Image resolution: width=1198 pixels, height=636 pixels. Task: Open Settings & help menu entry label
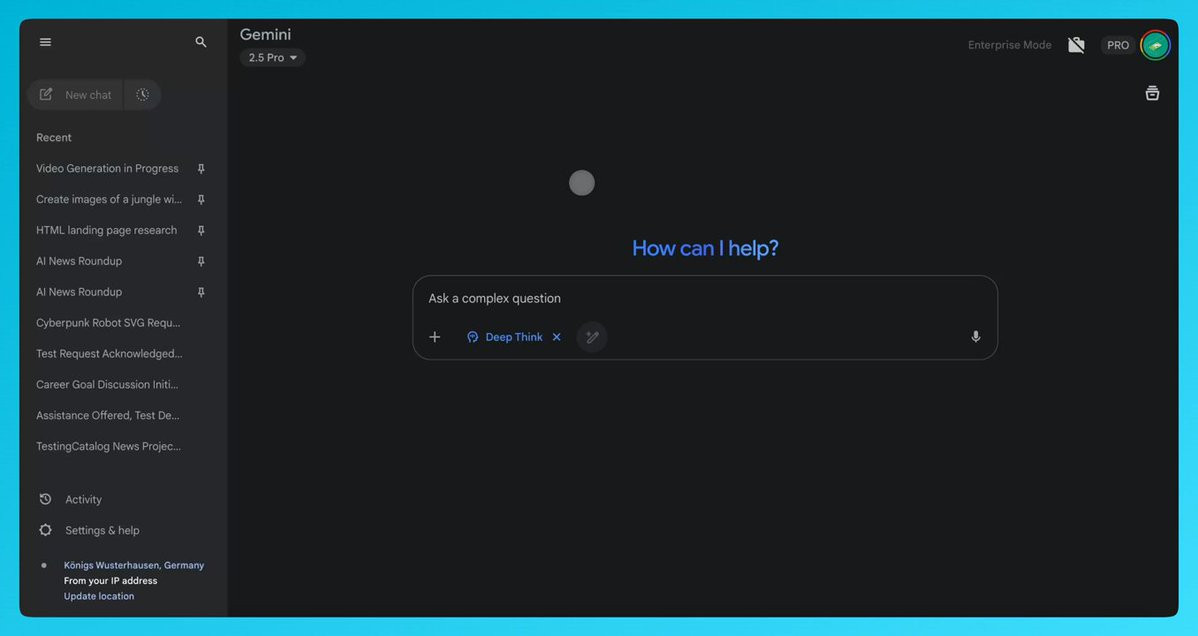[x=102, y=531]
